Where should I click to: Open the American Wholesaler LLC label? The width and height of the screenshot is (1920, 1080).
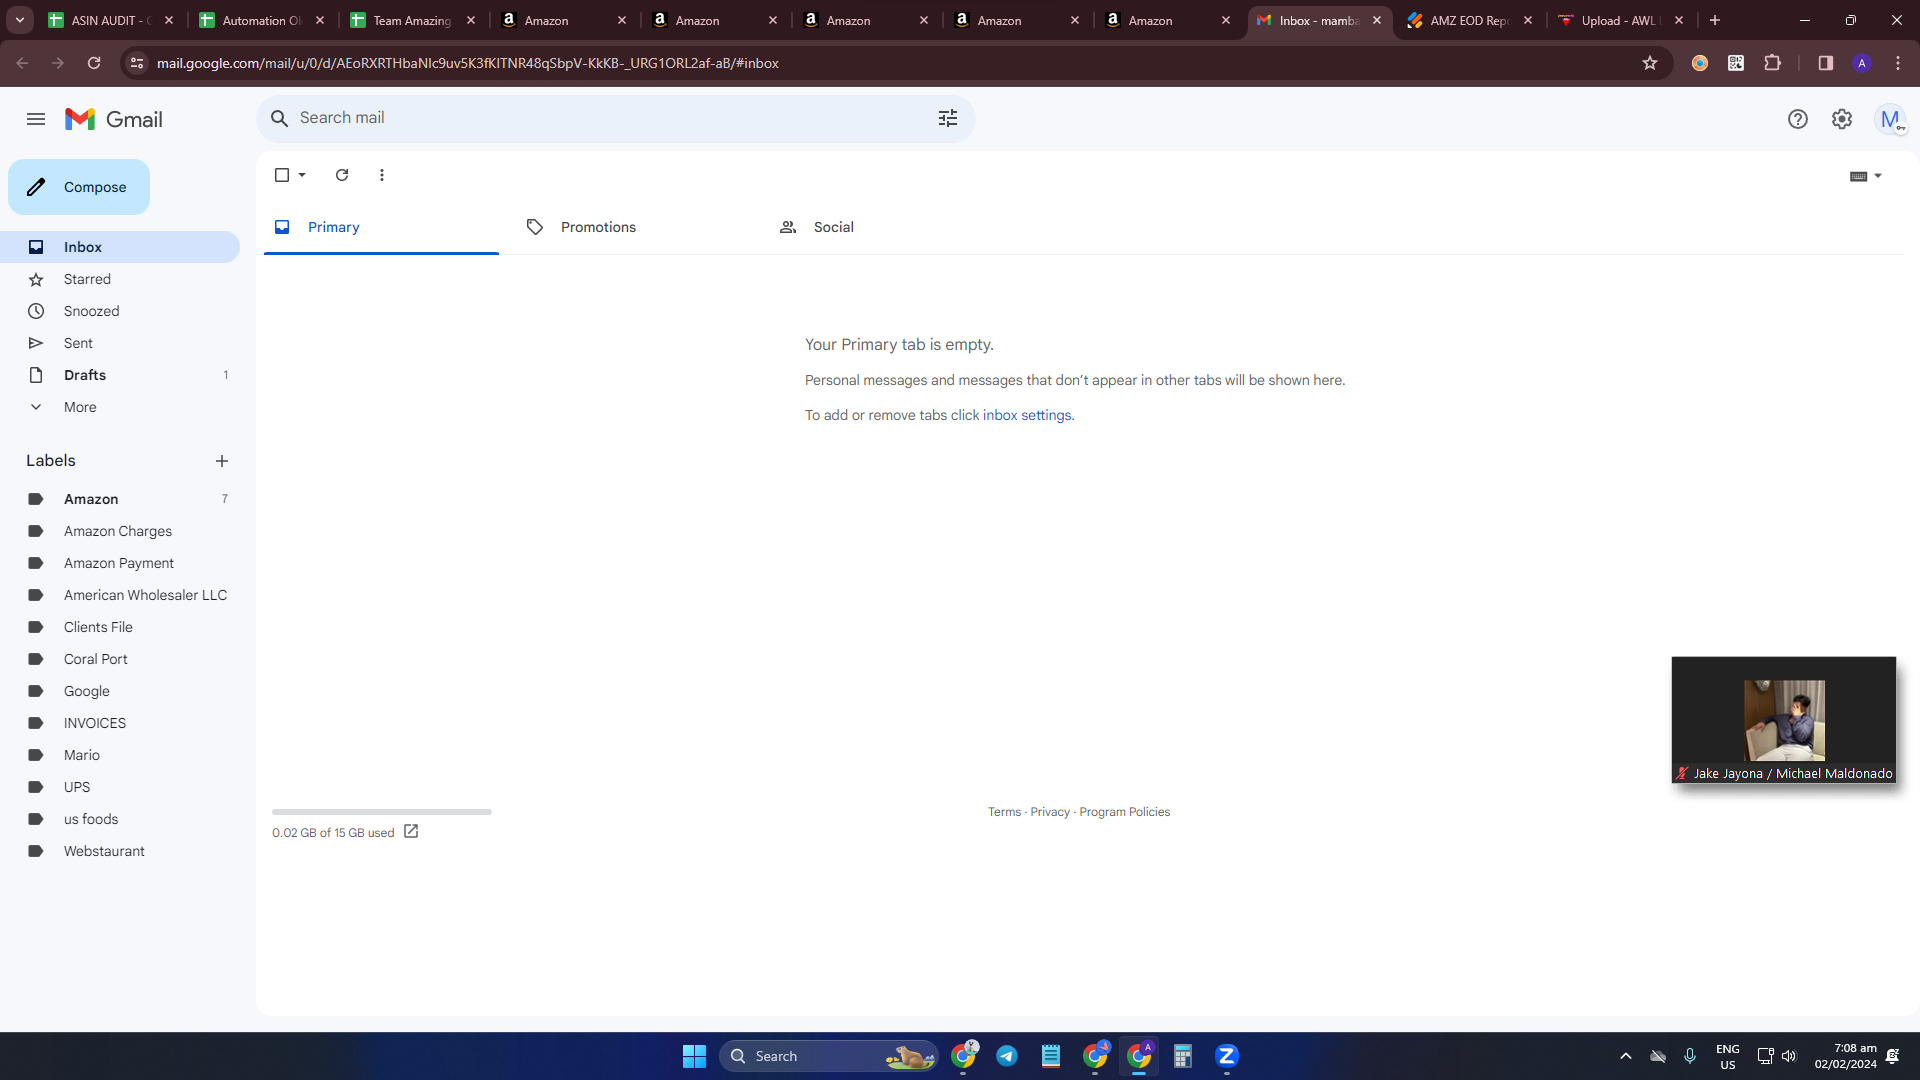pos(120,595)
